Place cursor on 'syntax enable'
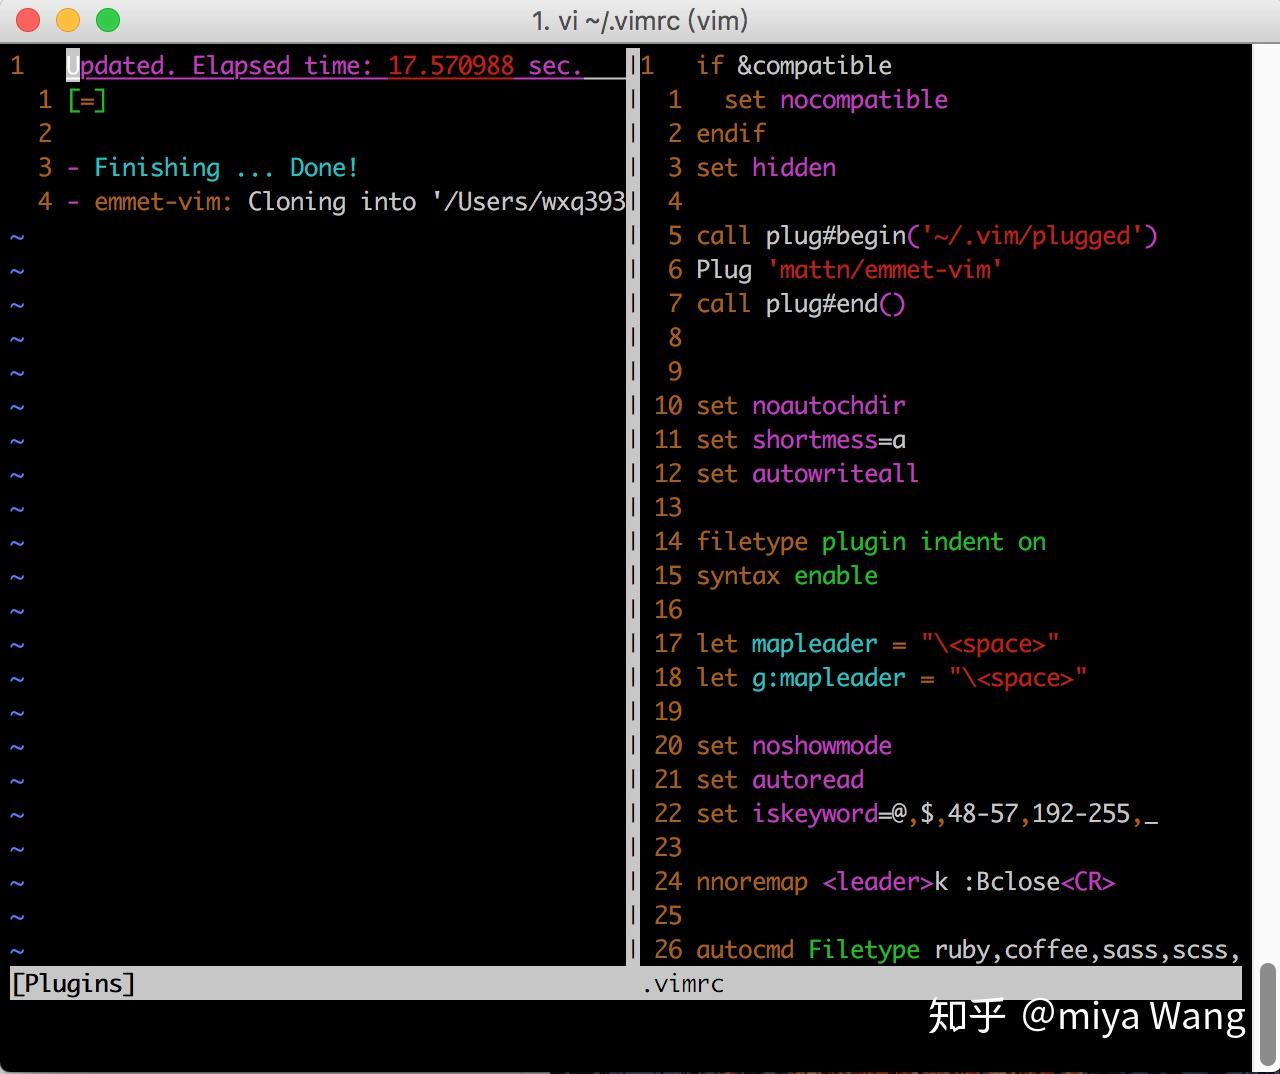This screenshot has height=1074, width=1280. [787, 576]
